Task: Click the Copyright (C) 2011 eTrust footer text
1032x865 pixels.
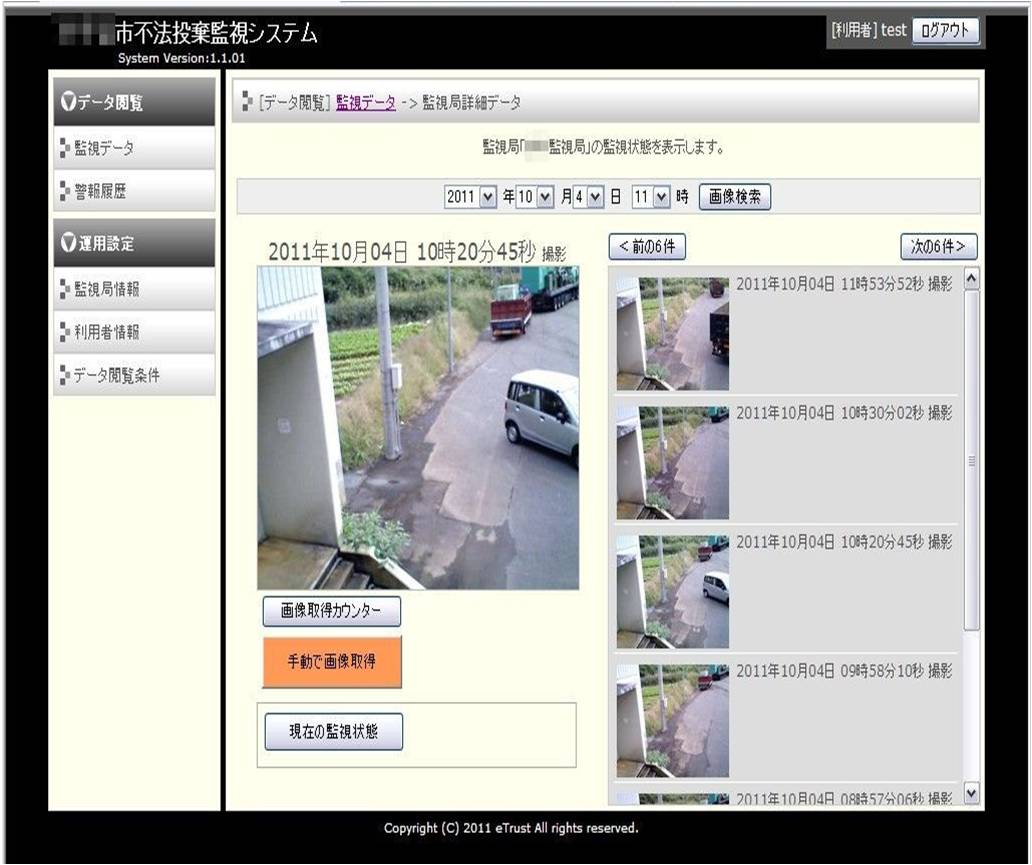Action: coord(511,828)
